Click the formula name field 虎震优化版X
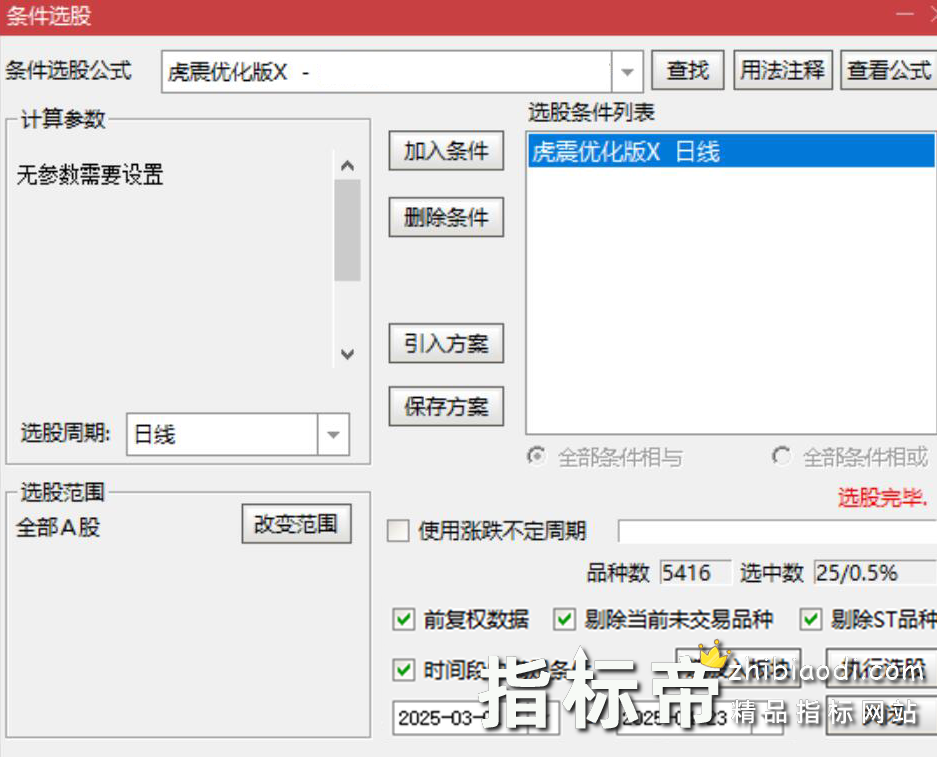Screen dimensions: 937x757 point(386,72)
